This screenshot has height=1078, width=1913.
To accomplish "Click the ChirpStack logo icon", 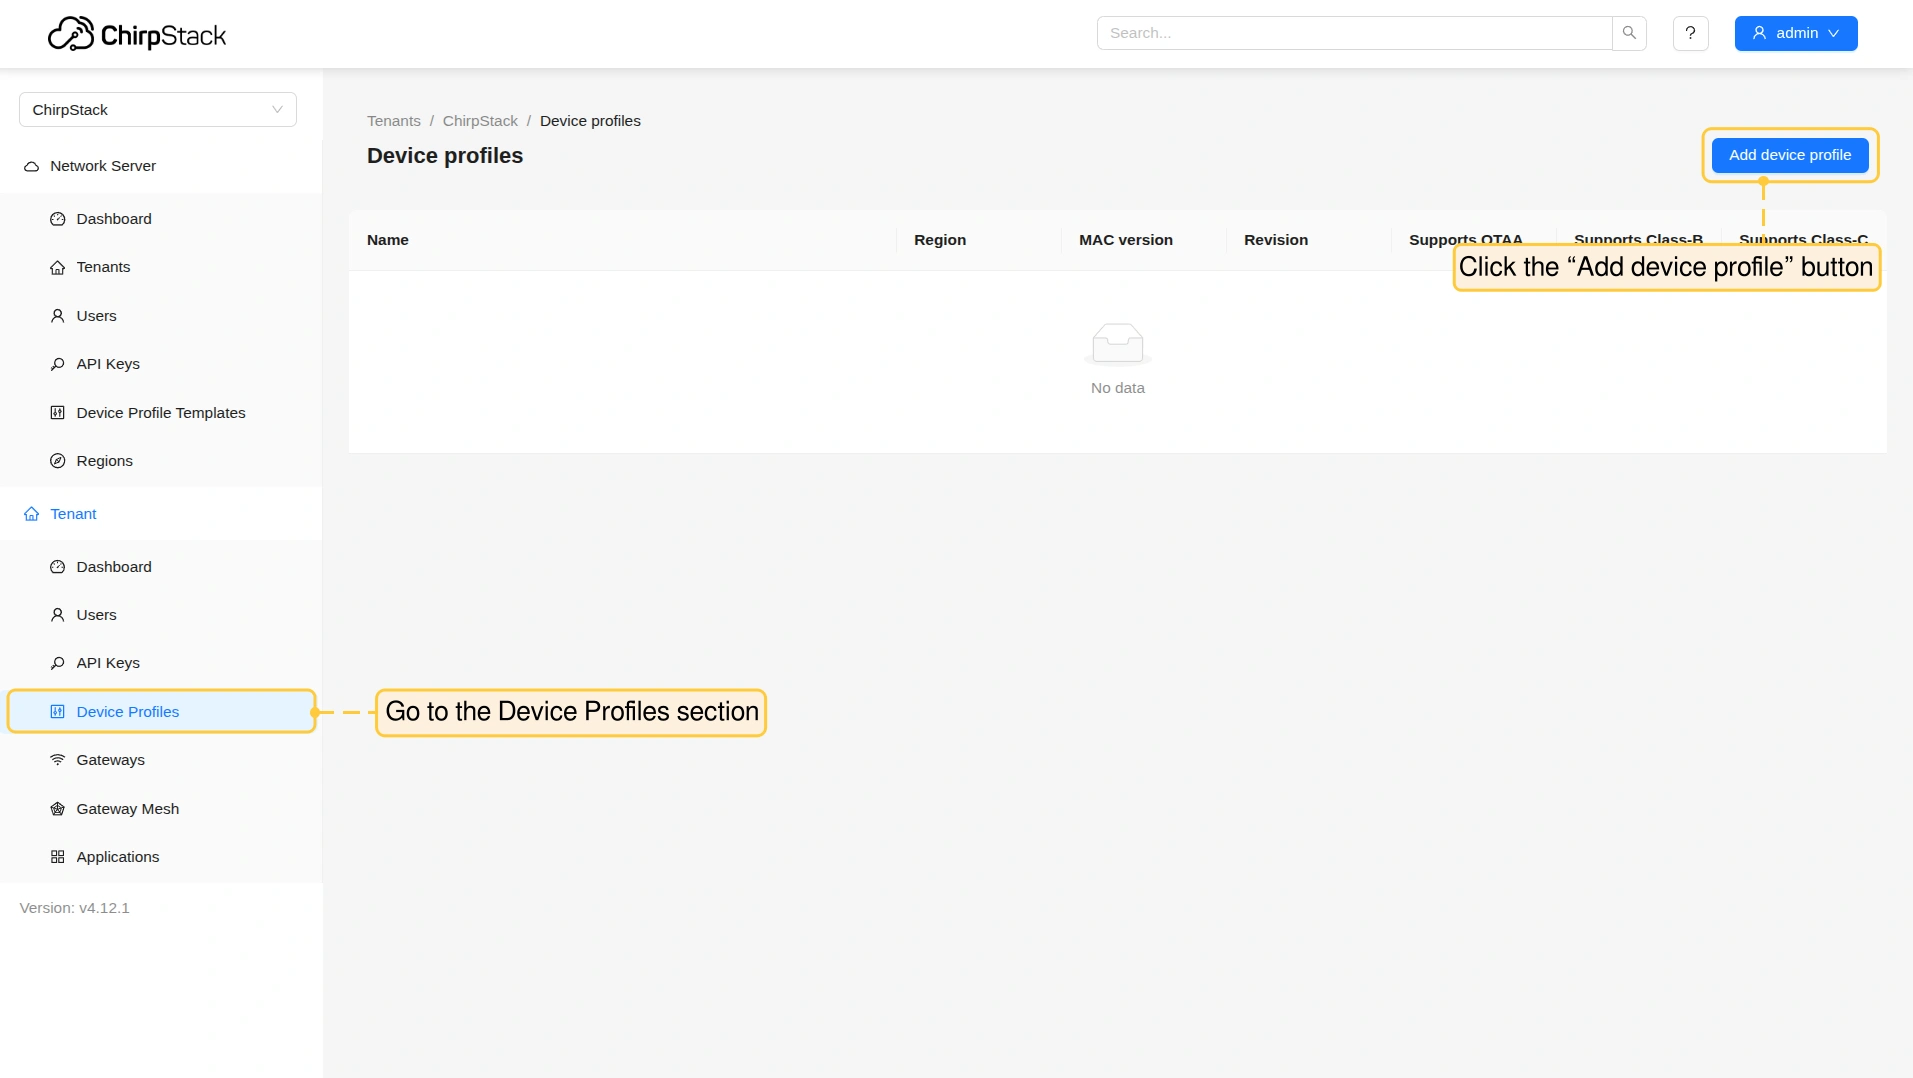I will 71,34.
